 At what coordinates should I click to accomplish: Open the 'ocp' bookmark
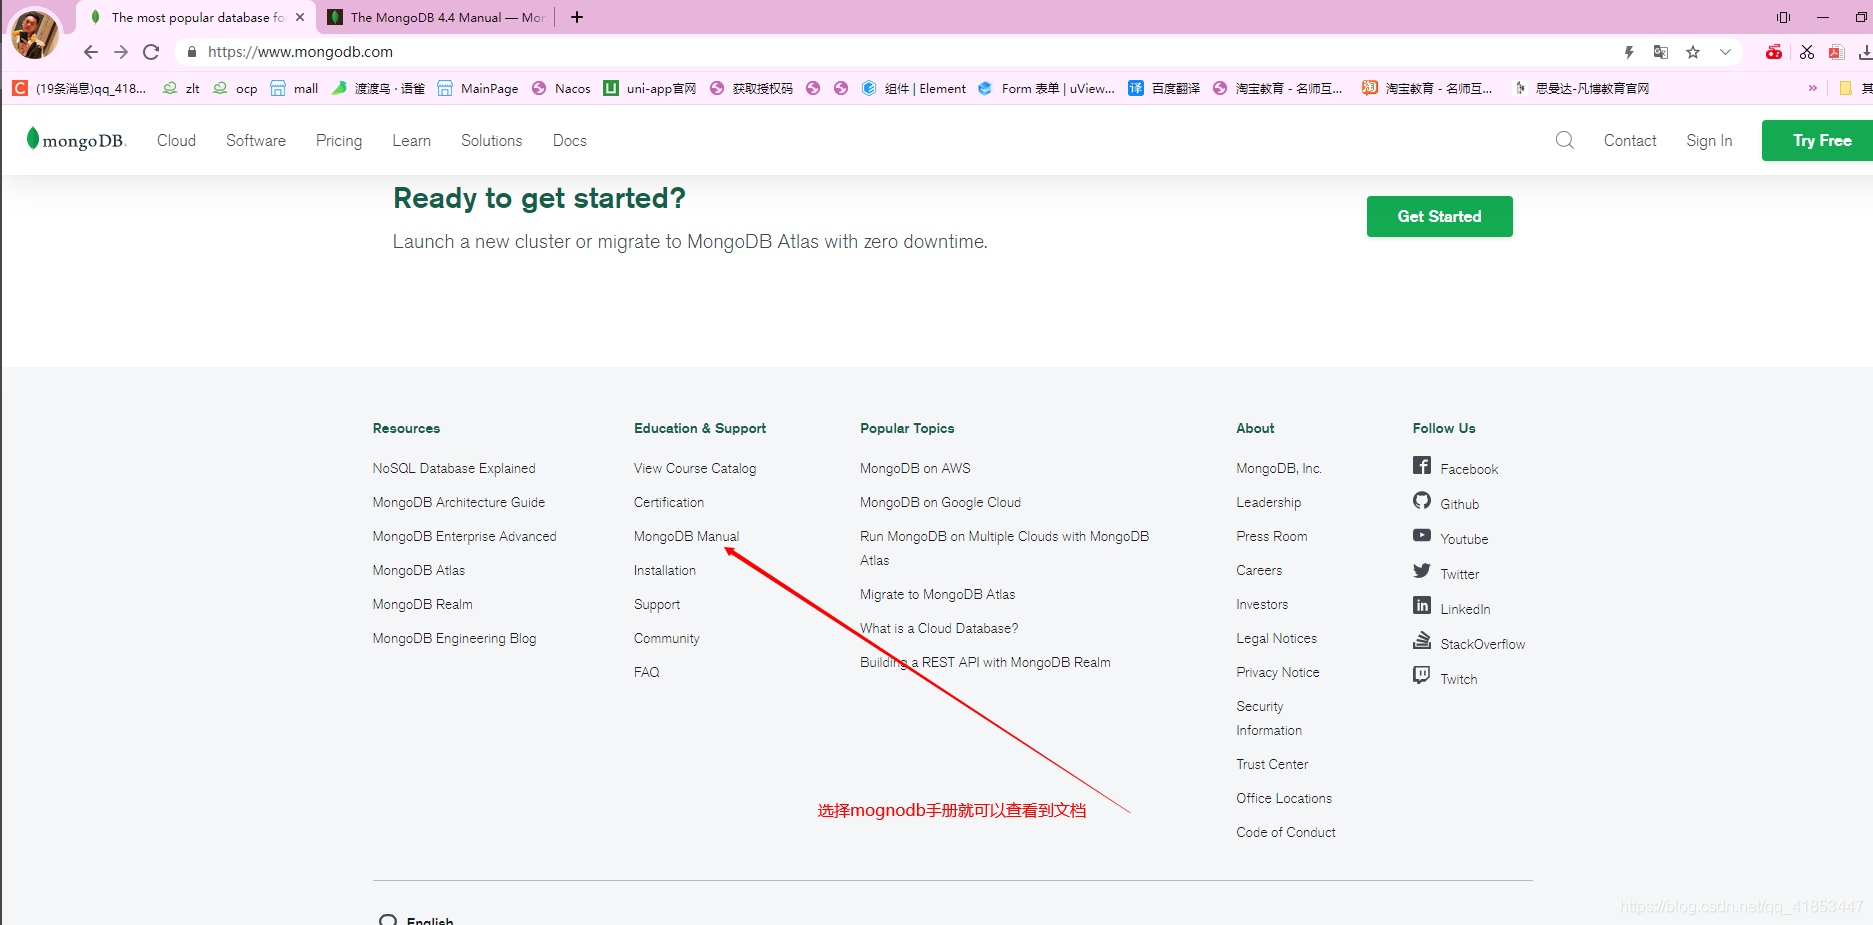coord(235,88)
